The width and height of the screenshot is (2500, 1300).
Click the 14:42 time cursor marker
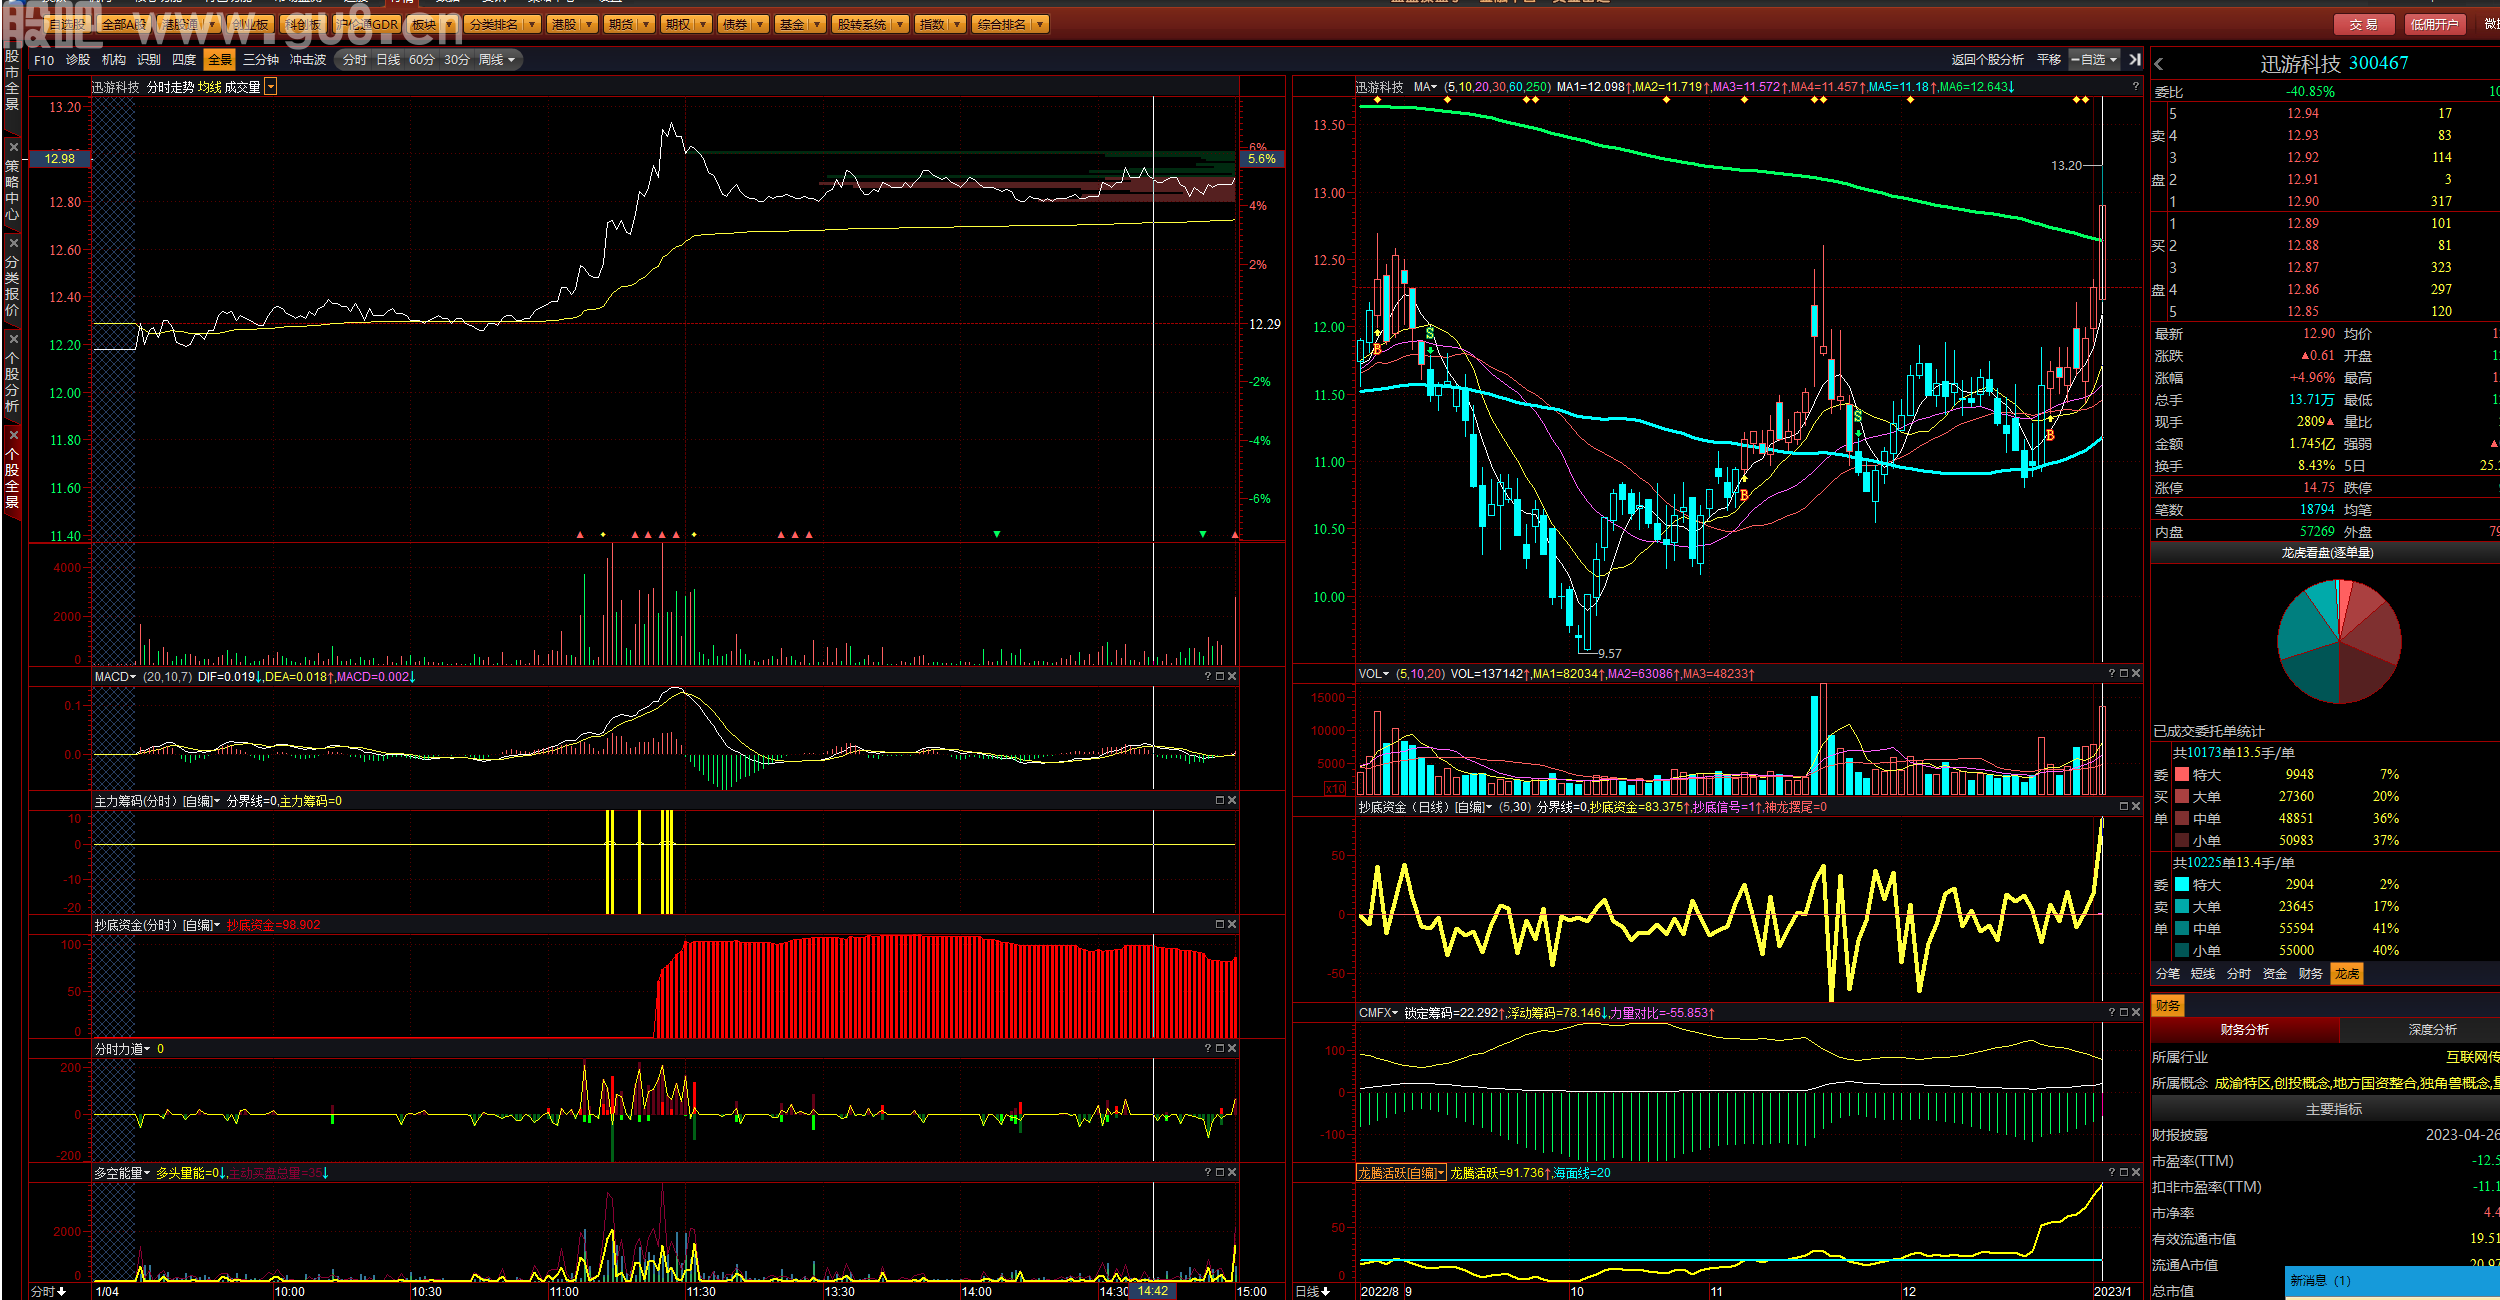(x=1152, y=1292)
